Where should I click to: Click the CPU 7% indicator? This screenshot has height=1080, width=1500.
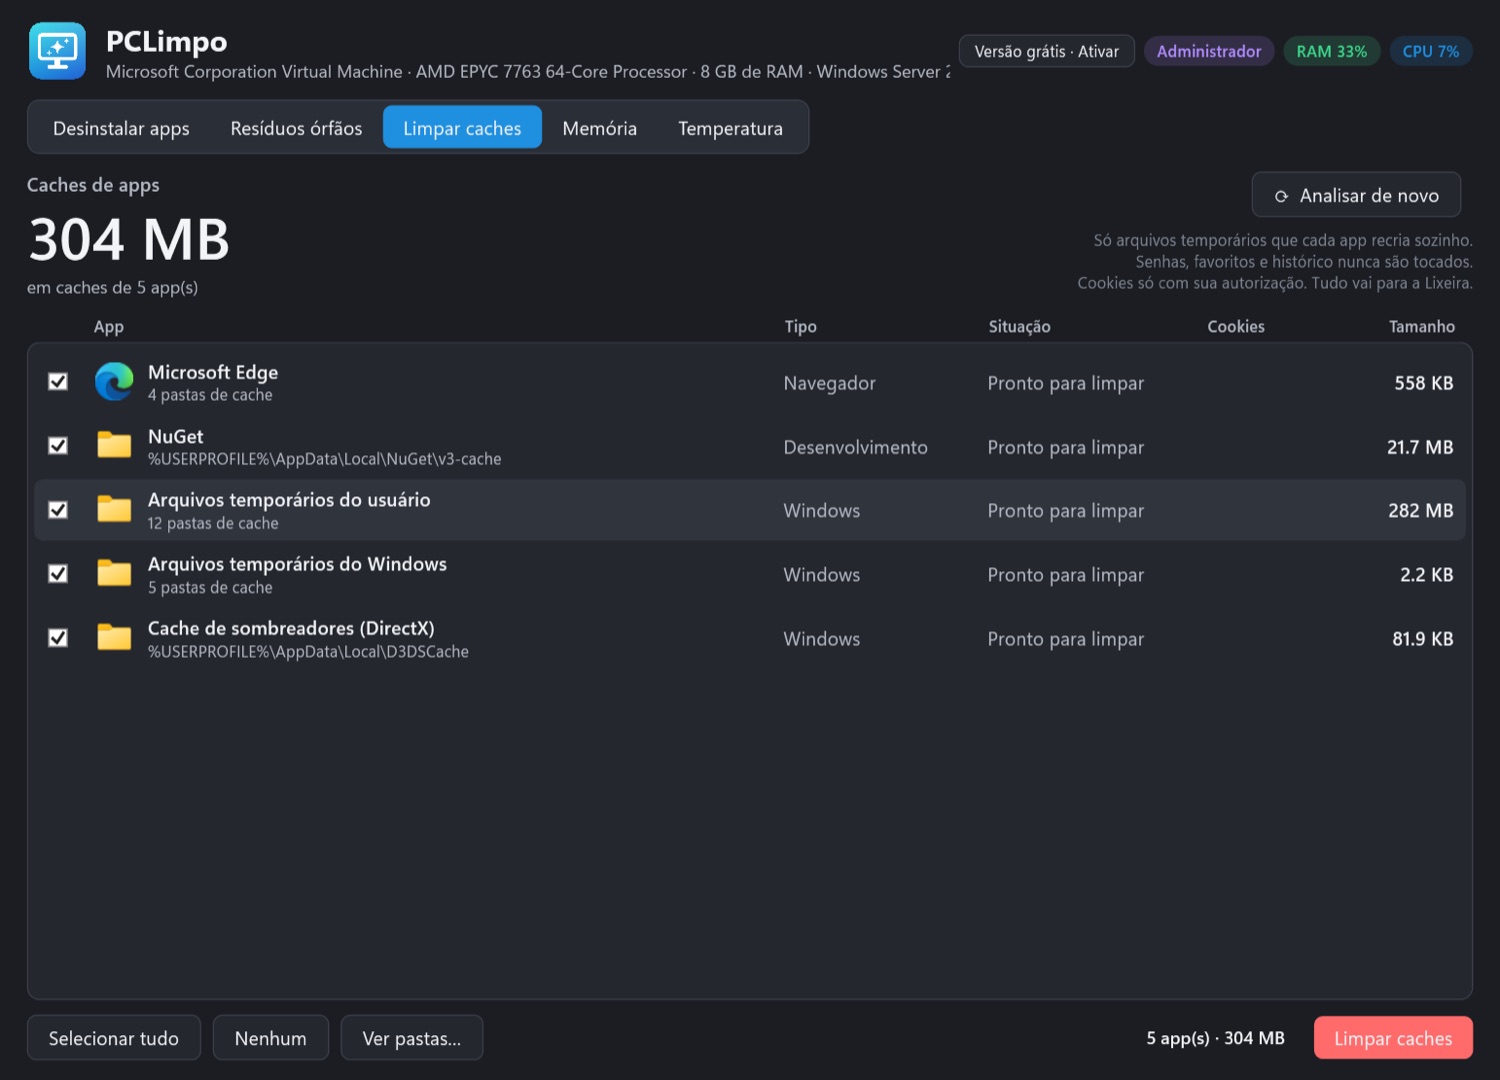tap(1430, 51)
